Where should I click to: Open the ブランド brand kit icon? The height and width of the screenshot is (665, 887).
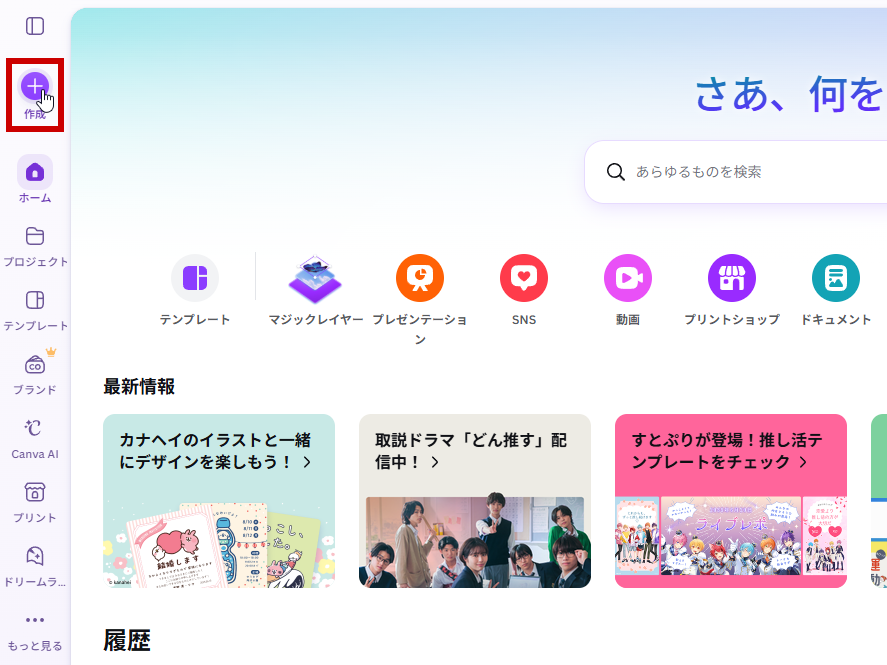point(35,365)
